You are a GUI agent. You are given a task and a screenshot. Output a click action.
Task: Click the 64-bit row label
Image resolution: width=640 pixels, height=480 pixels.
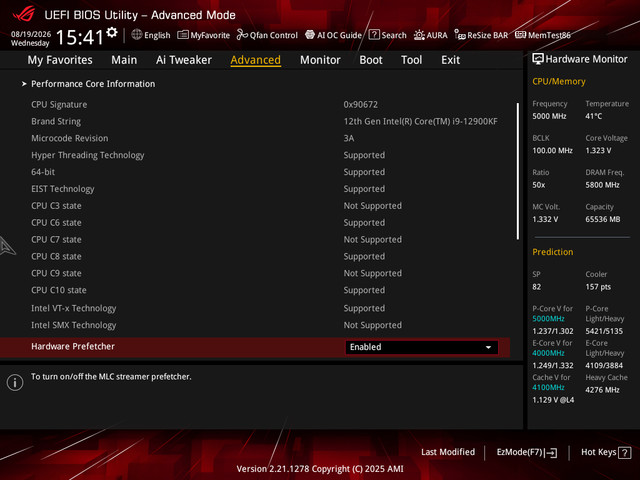pos(43,172)
